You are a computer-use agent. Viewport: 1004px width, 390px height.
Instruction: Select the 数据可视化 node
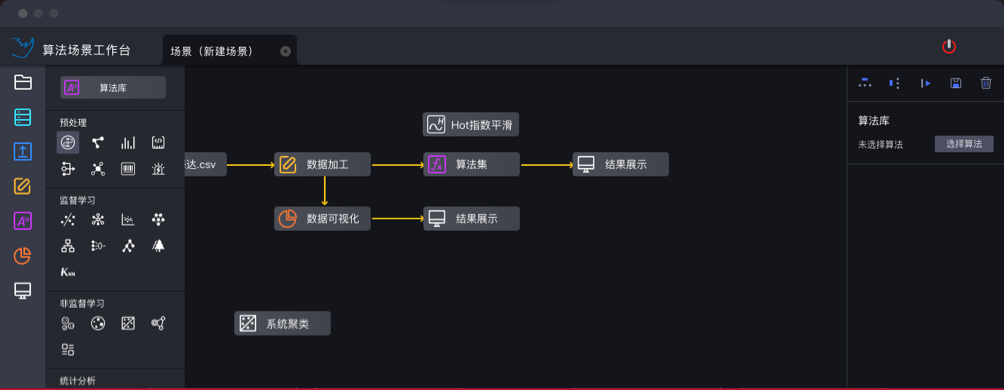(322, 219)
